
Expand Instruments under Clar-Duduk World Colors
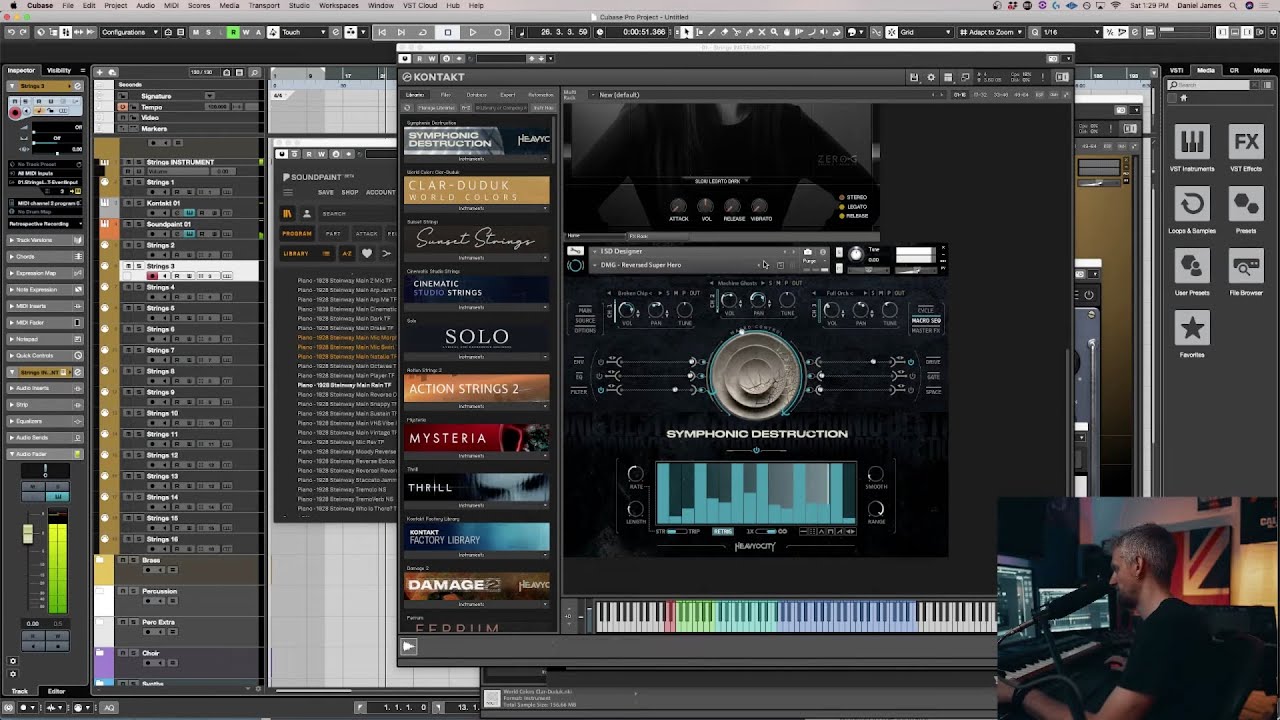[477, 208]
